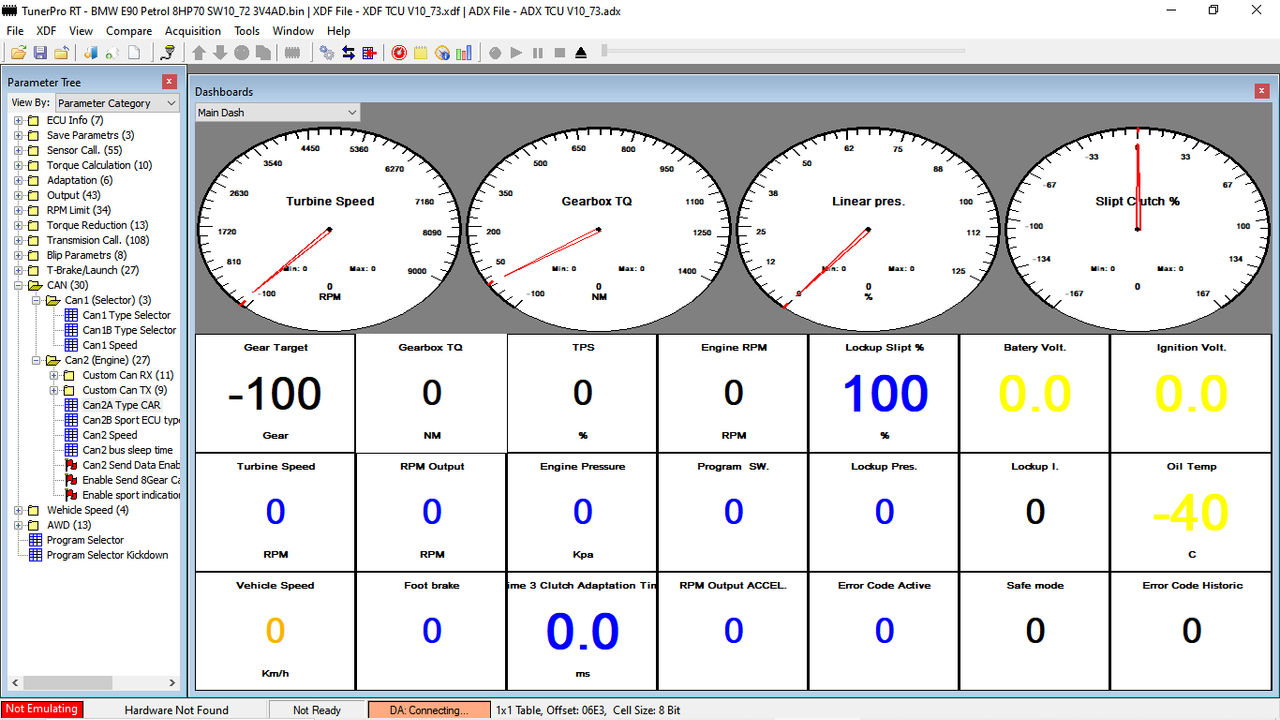Viewport: 1280px width, 720px height.
Task: Expand the RPM Limit folder
Action: pos(18,210)
